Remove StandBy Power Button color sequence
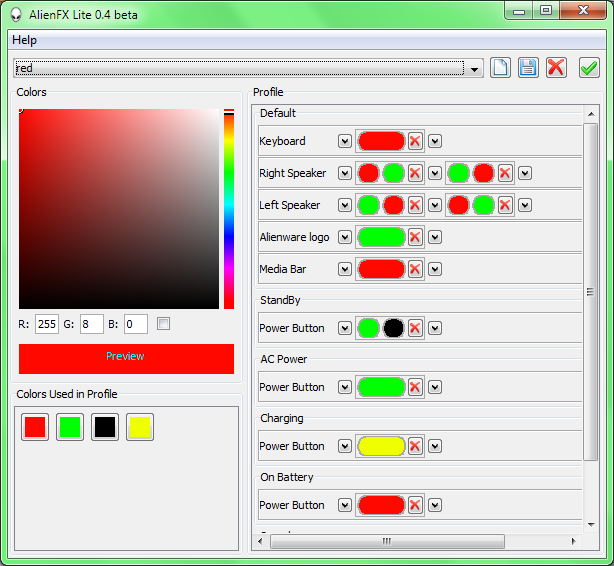Image resolution: width=614 pixels, height=566 pixels. pyautogui.click(x=415, y=328)
